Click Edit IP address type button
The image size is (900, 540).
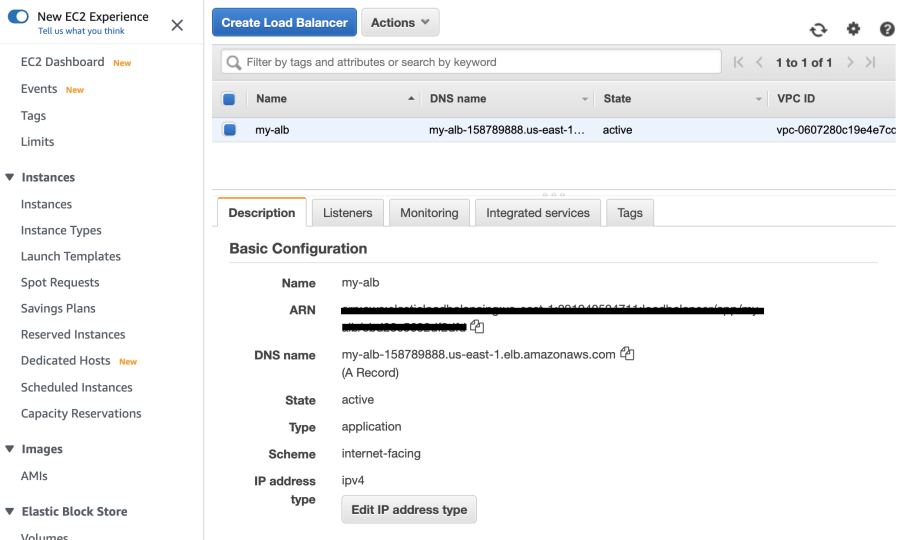click(409, 510)
